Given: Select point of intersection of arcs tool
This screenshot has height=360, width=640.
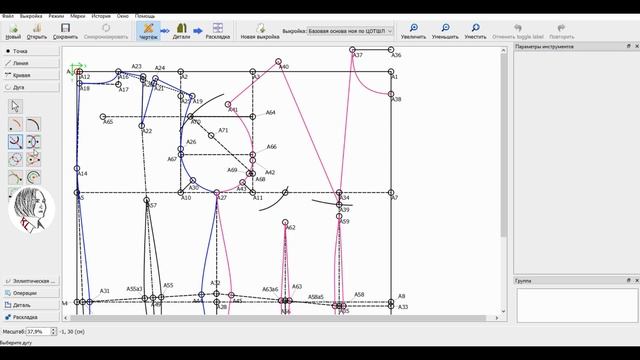Looking at the screenshot, I should coord(33,142).
